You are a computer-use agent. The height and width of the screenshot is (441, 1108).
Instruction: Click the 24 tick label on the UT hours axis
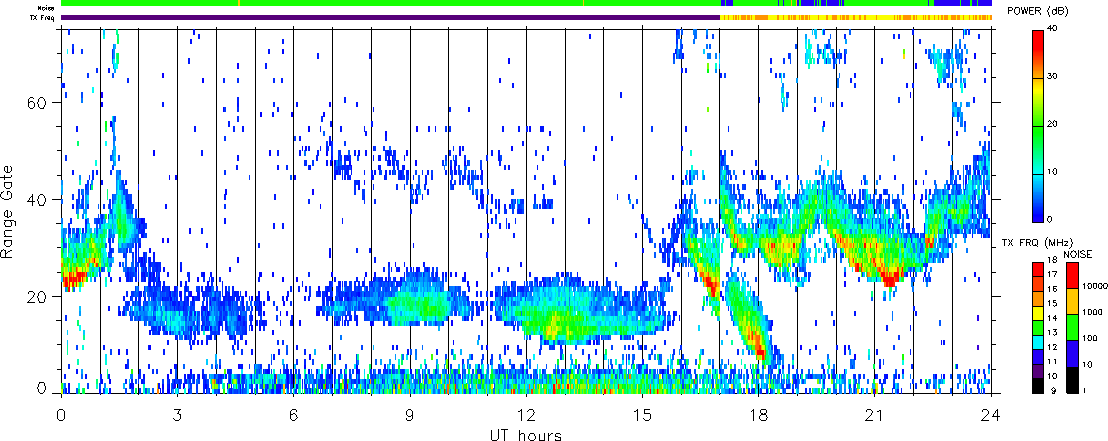click(991, 415)
